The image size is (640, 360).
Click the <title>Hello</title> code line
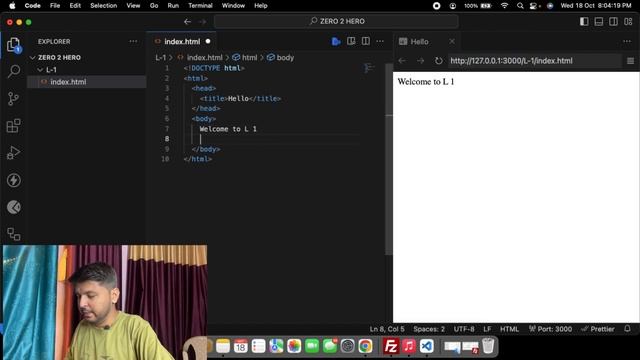click(x=240, y=98)
